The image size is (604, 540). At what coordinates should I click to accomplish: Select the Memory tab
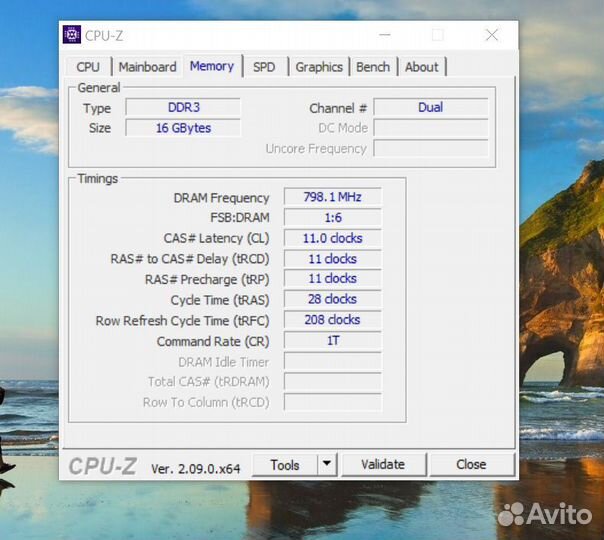point(211,66)
